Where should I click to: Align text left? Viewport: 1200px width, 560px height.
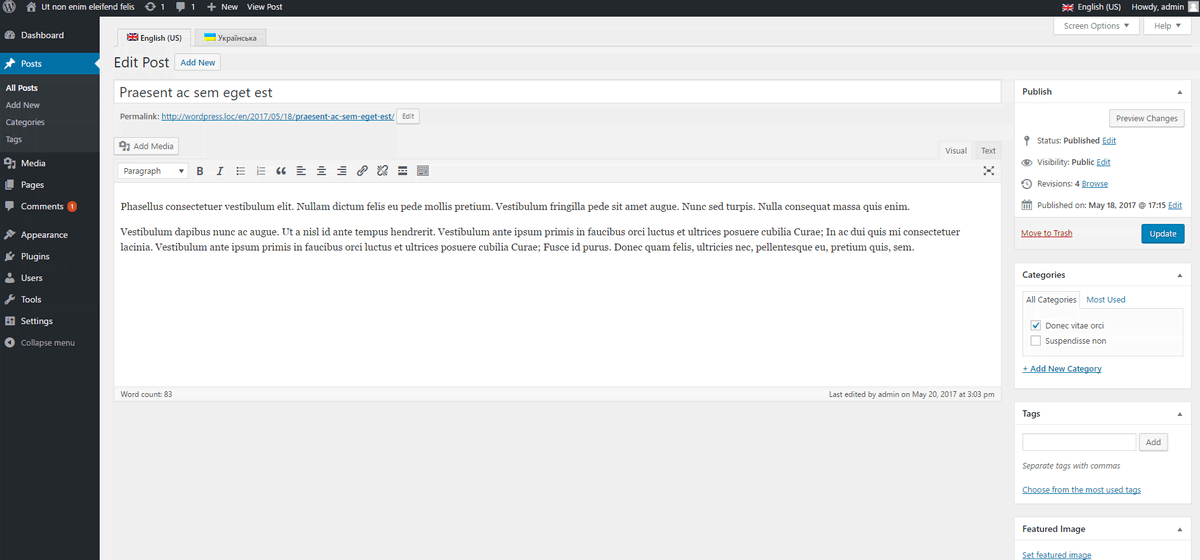[301, 171]
